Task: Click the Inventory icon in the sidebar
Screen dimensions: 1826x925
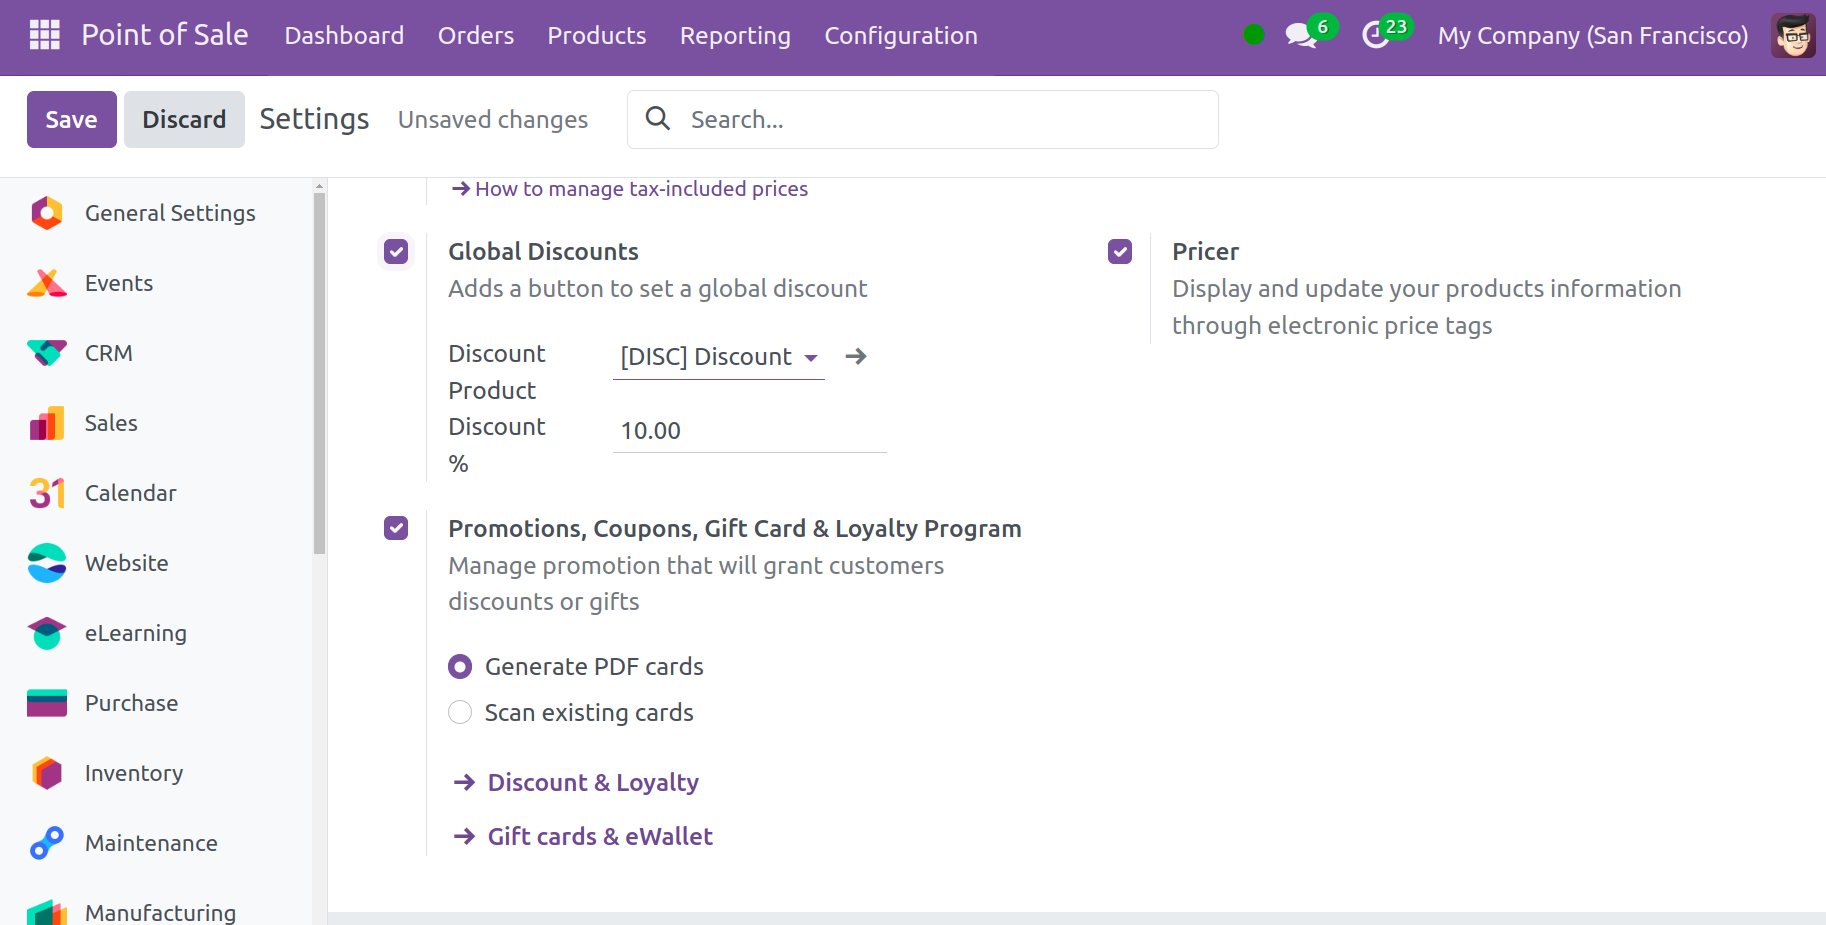Action: tap(47, 773)
